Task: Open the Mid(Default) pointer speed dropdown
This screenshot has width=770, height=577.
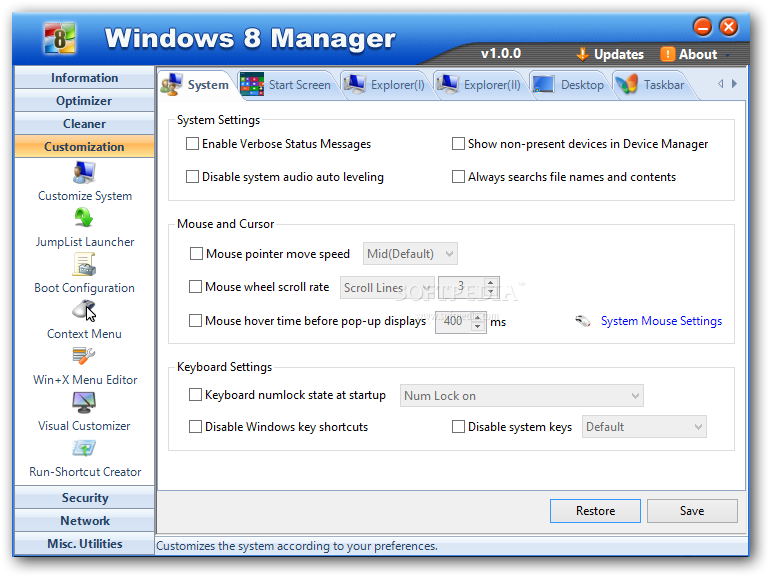Action: click(x=410, y=254)
